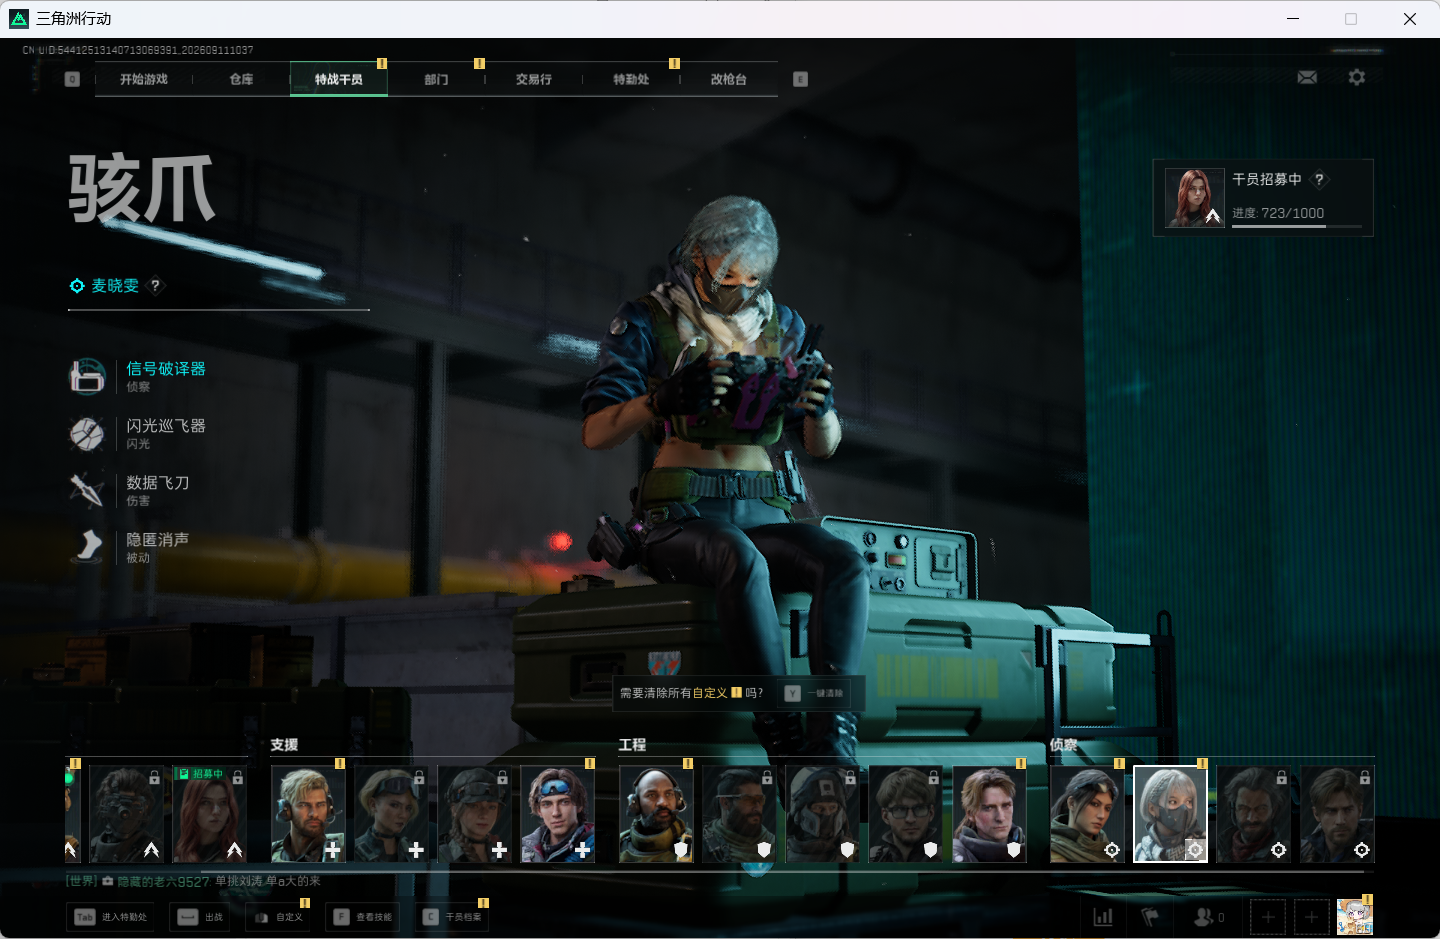Select the long-haired engineer operator in grey jacket
This screenshot has width=1440, height=939.
pos(989,814)
